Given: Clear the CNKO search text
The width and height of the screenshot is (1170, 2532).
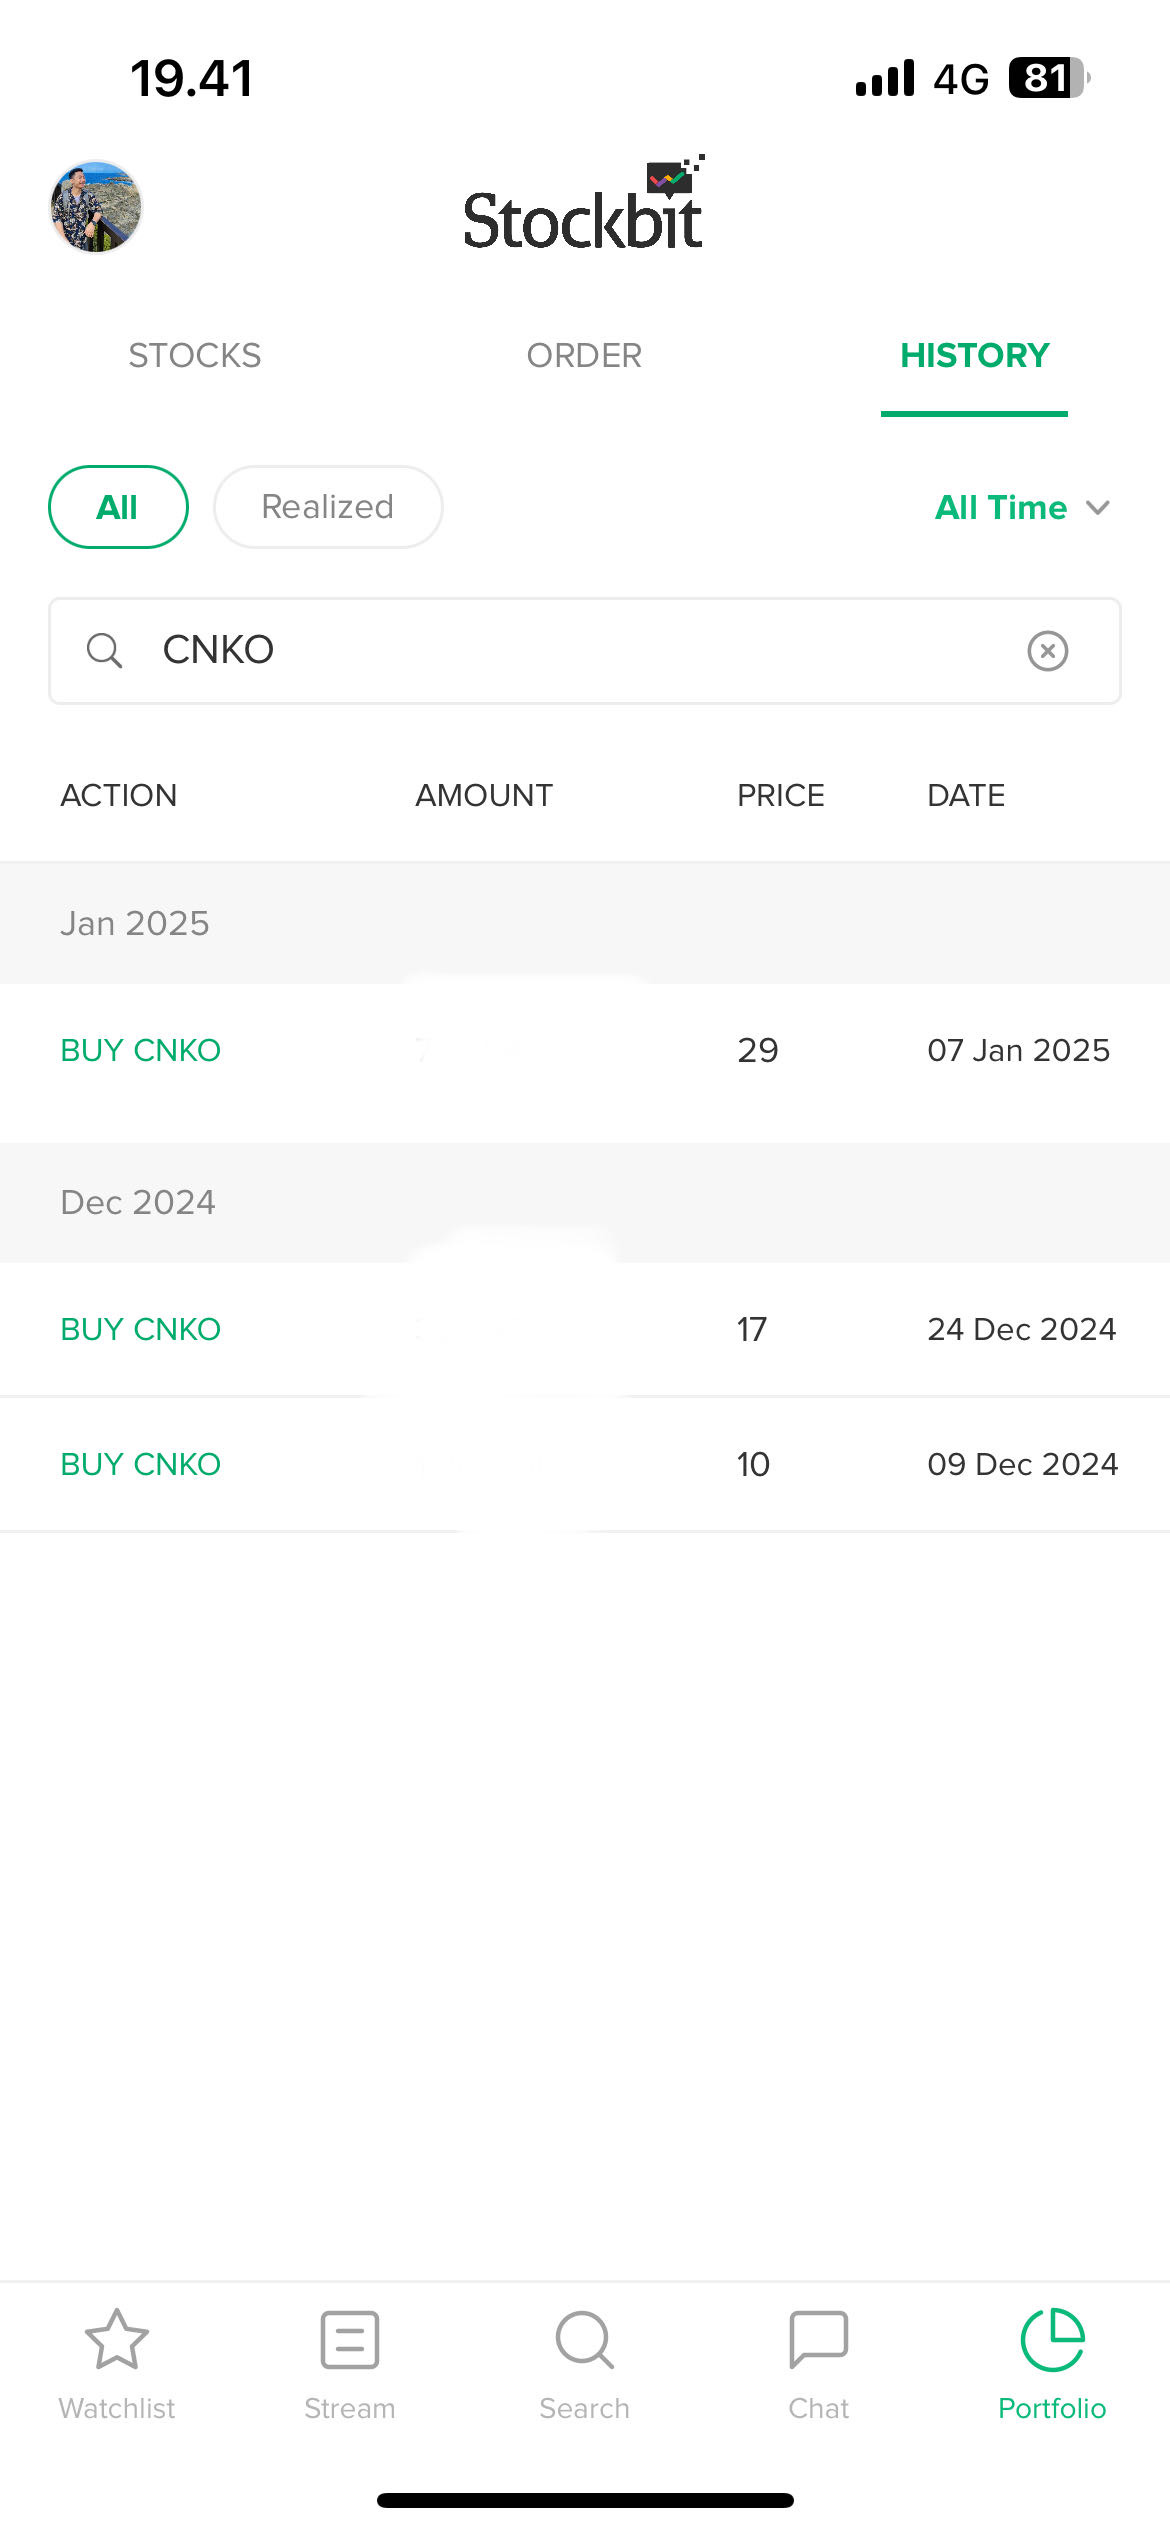Looking at the screenshot, I should coord(1047,651).
